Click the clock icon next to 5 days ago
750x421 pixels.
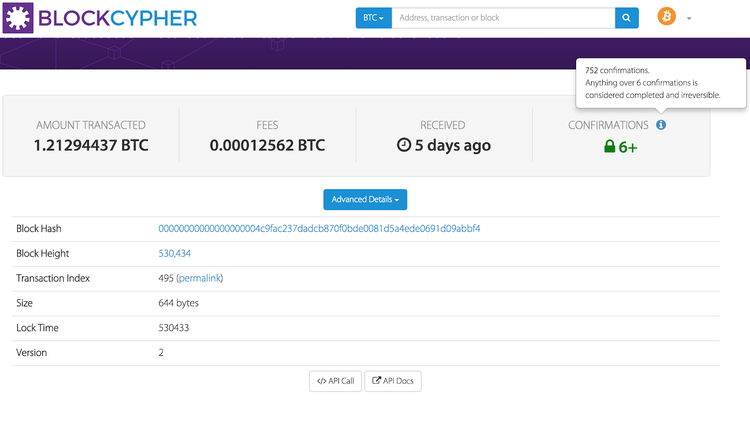(403, 145)
